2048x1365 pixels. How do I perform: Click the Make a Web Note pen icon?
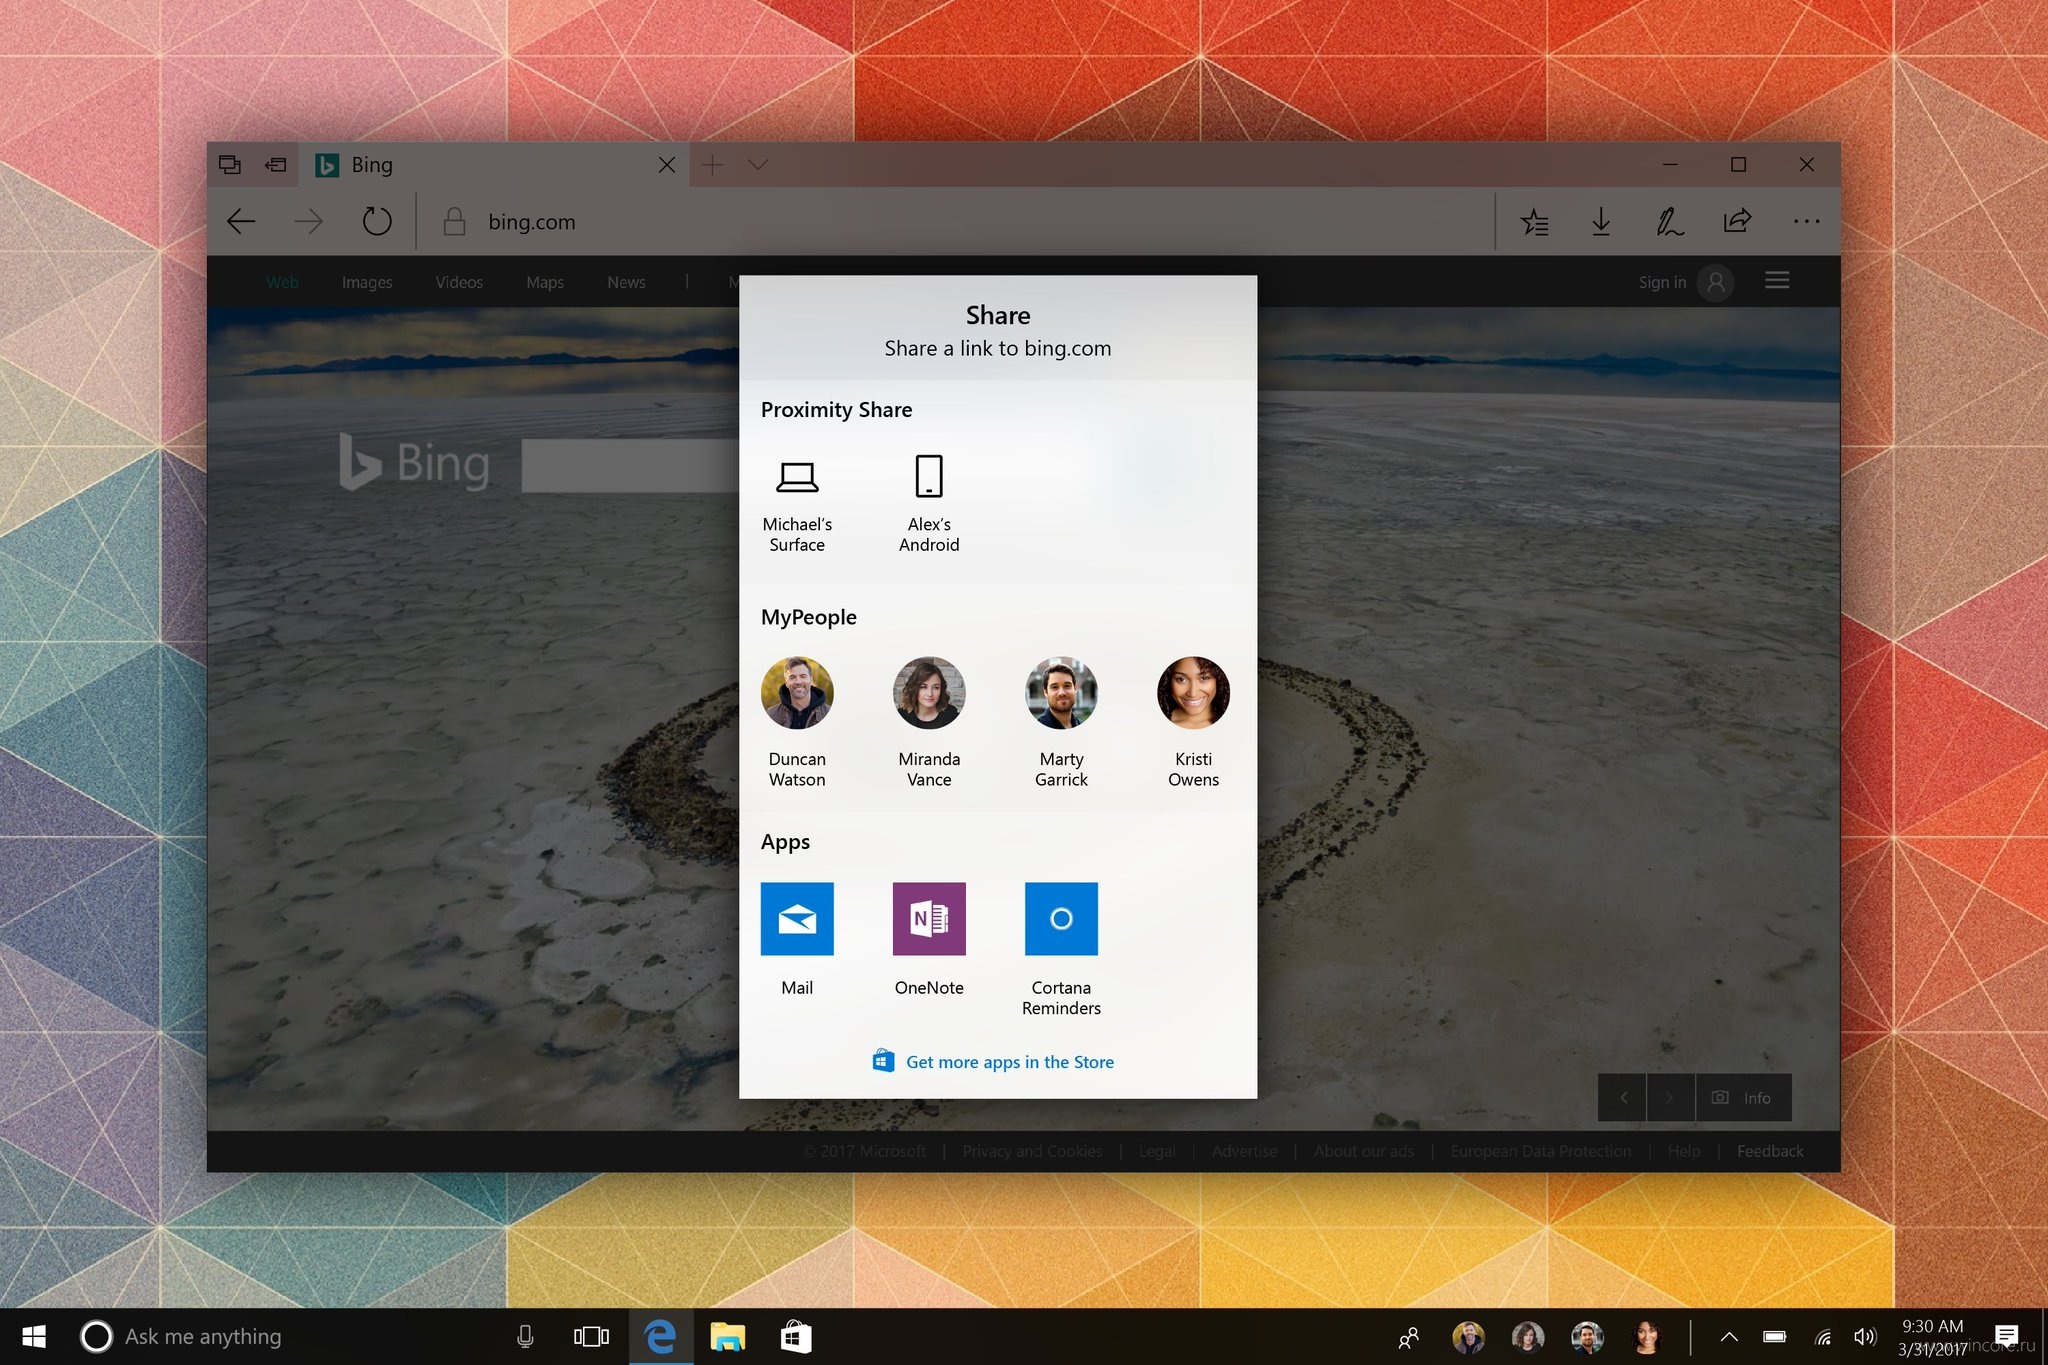[x=1669, y=221]
